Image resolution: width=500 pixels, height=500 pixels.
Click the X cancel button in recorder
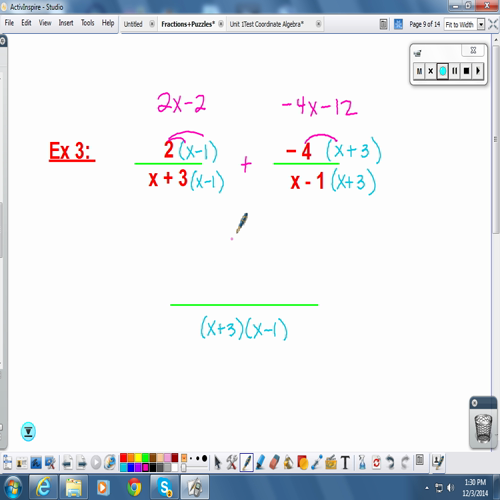click(x=431, y=71)
